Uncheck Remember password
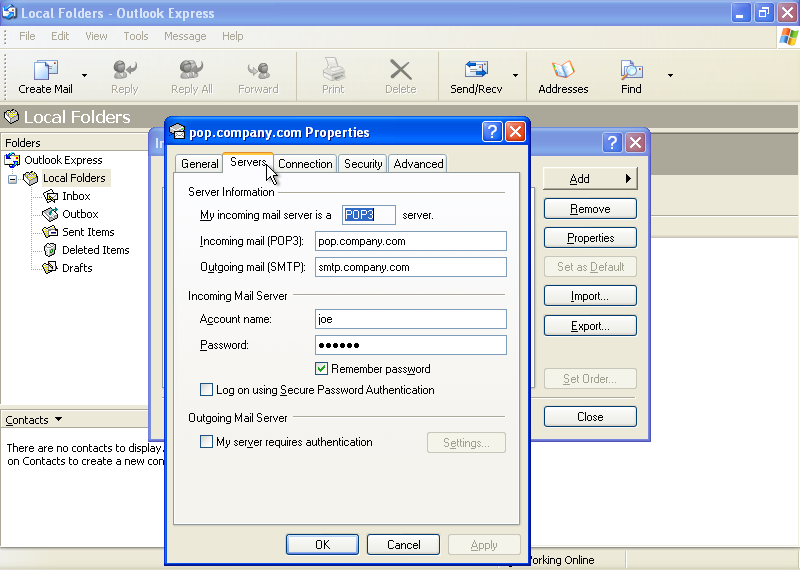The height and width of the screenshot is (570, 800). click(x=321, y=368)
